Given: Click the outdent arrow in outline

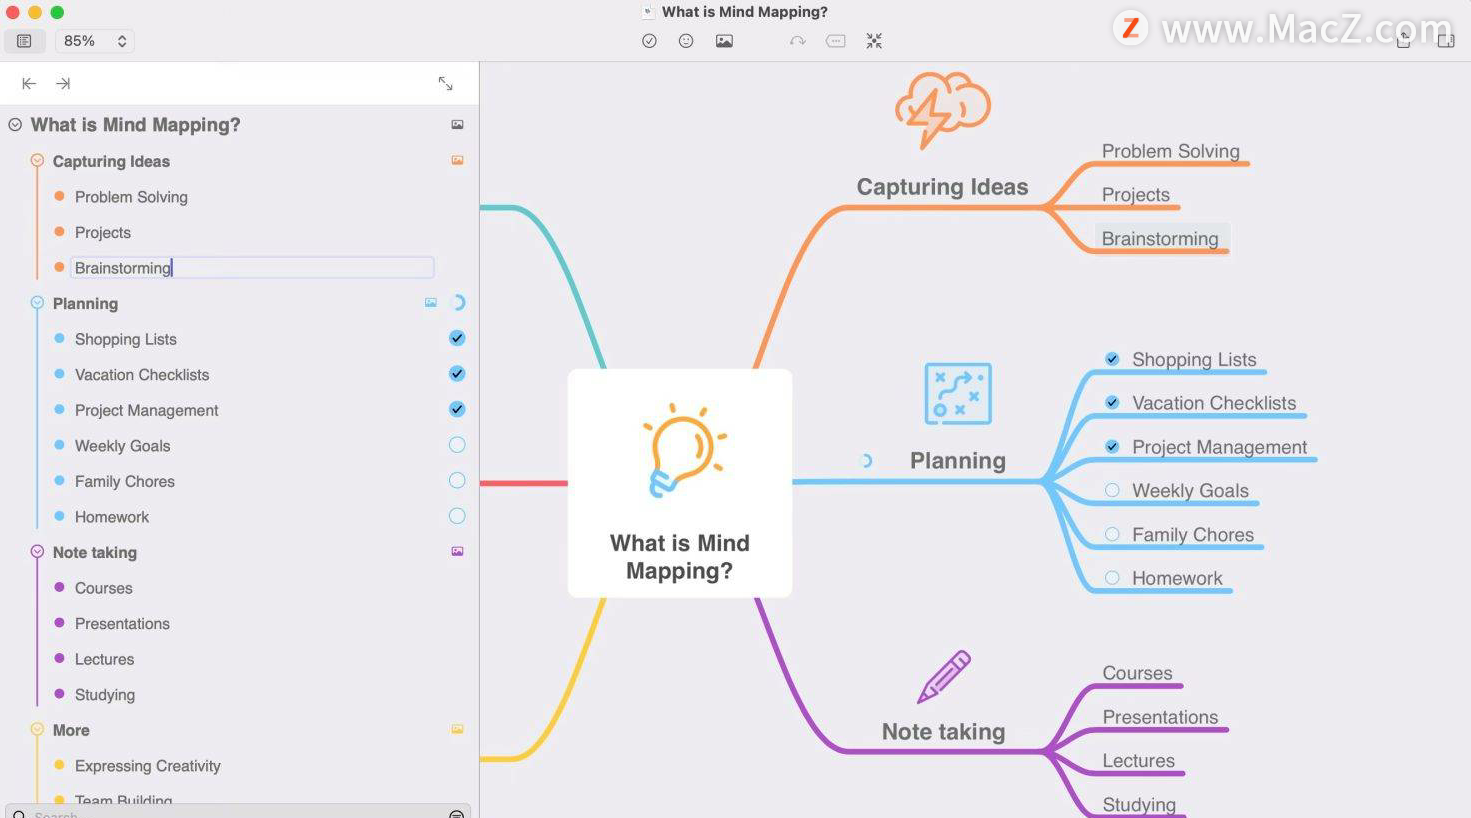Looking at the screenshot, I should point(29,84).
